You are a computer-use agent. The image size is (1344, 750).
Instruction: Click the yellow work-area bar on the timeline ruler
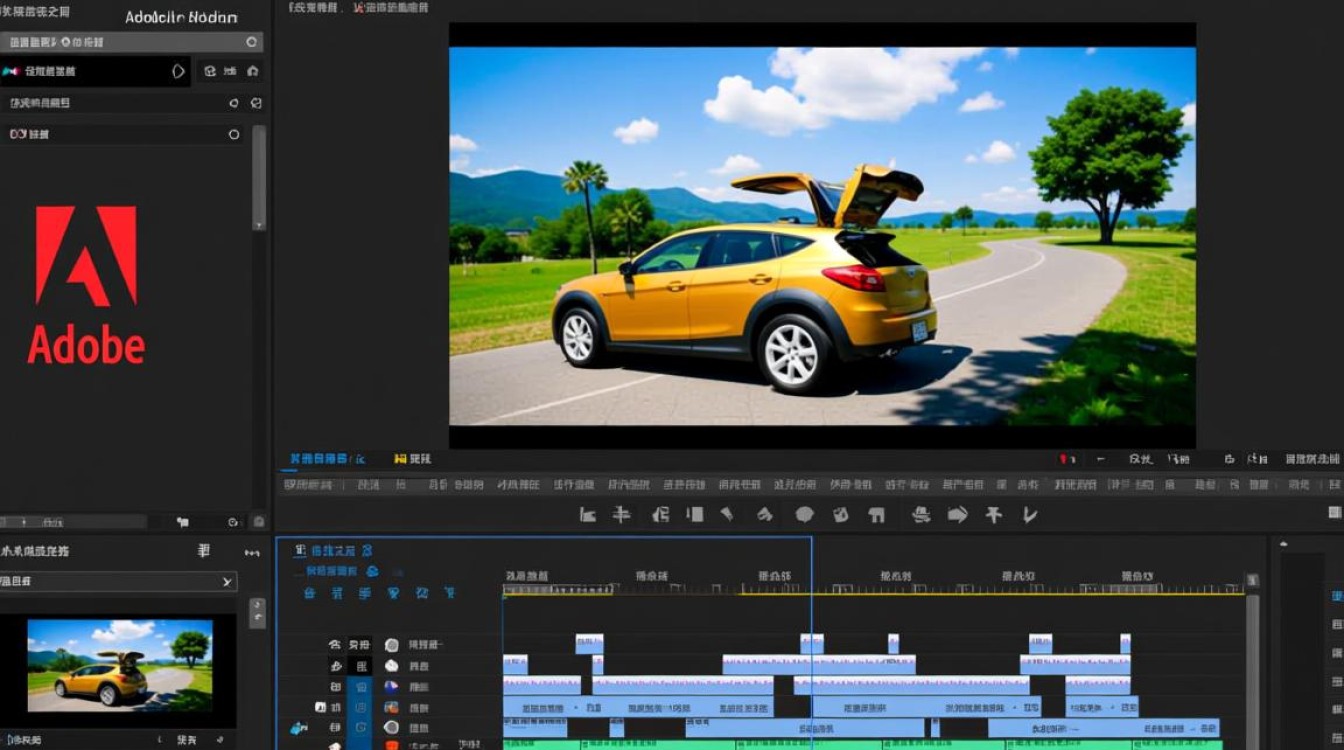click(x=874, y=594)
